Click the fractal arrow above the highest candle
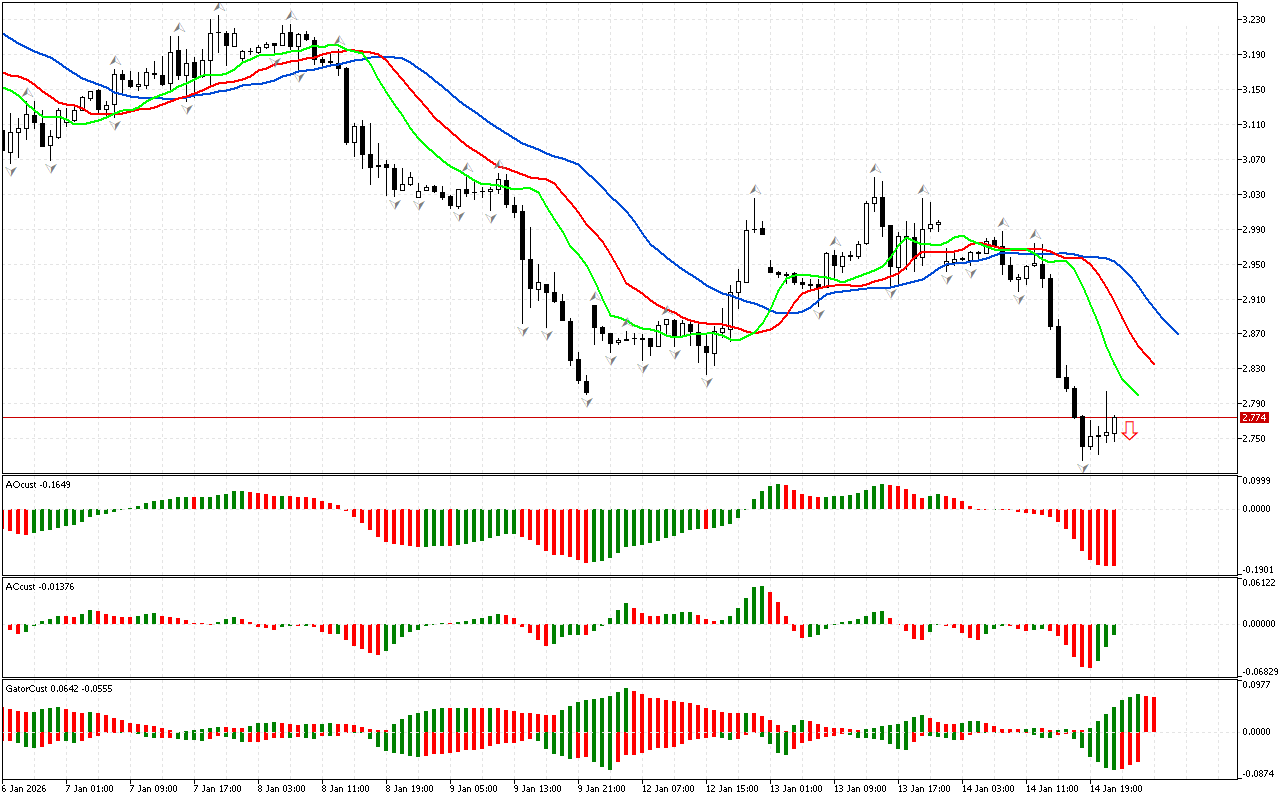Screen dimensions: 1280x800 click(218, 8)
